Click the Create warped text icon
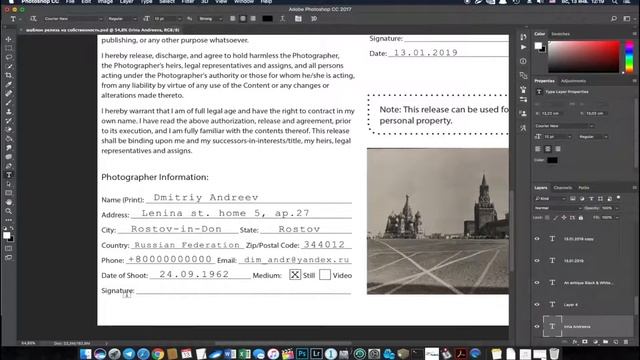Viewport: 640px width, 360px height. pos(282,19)
